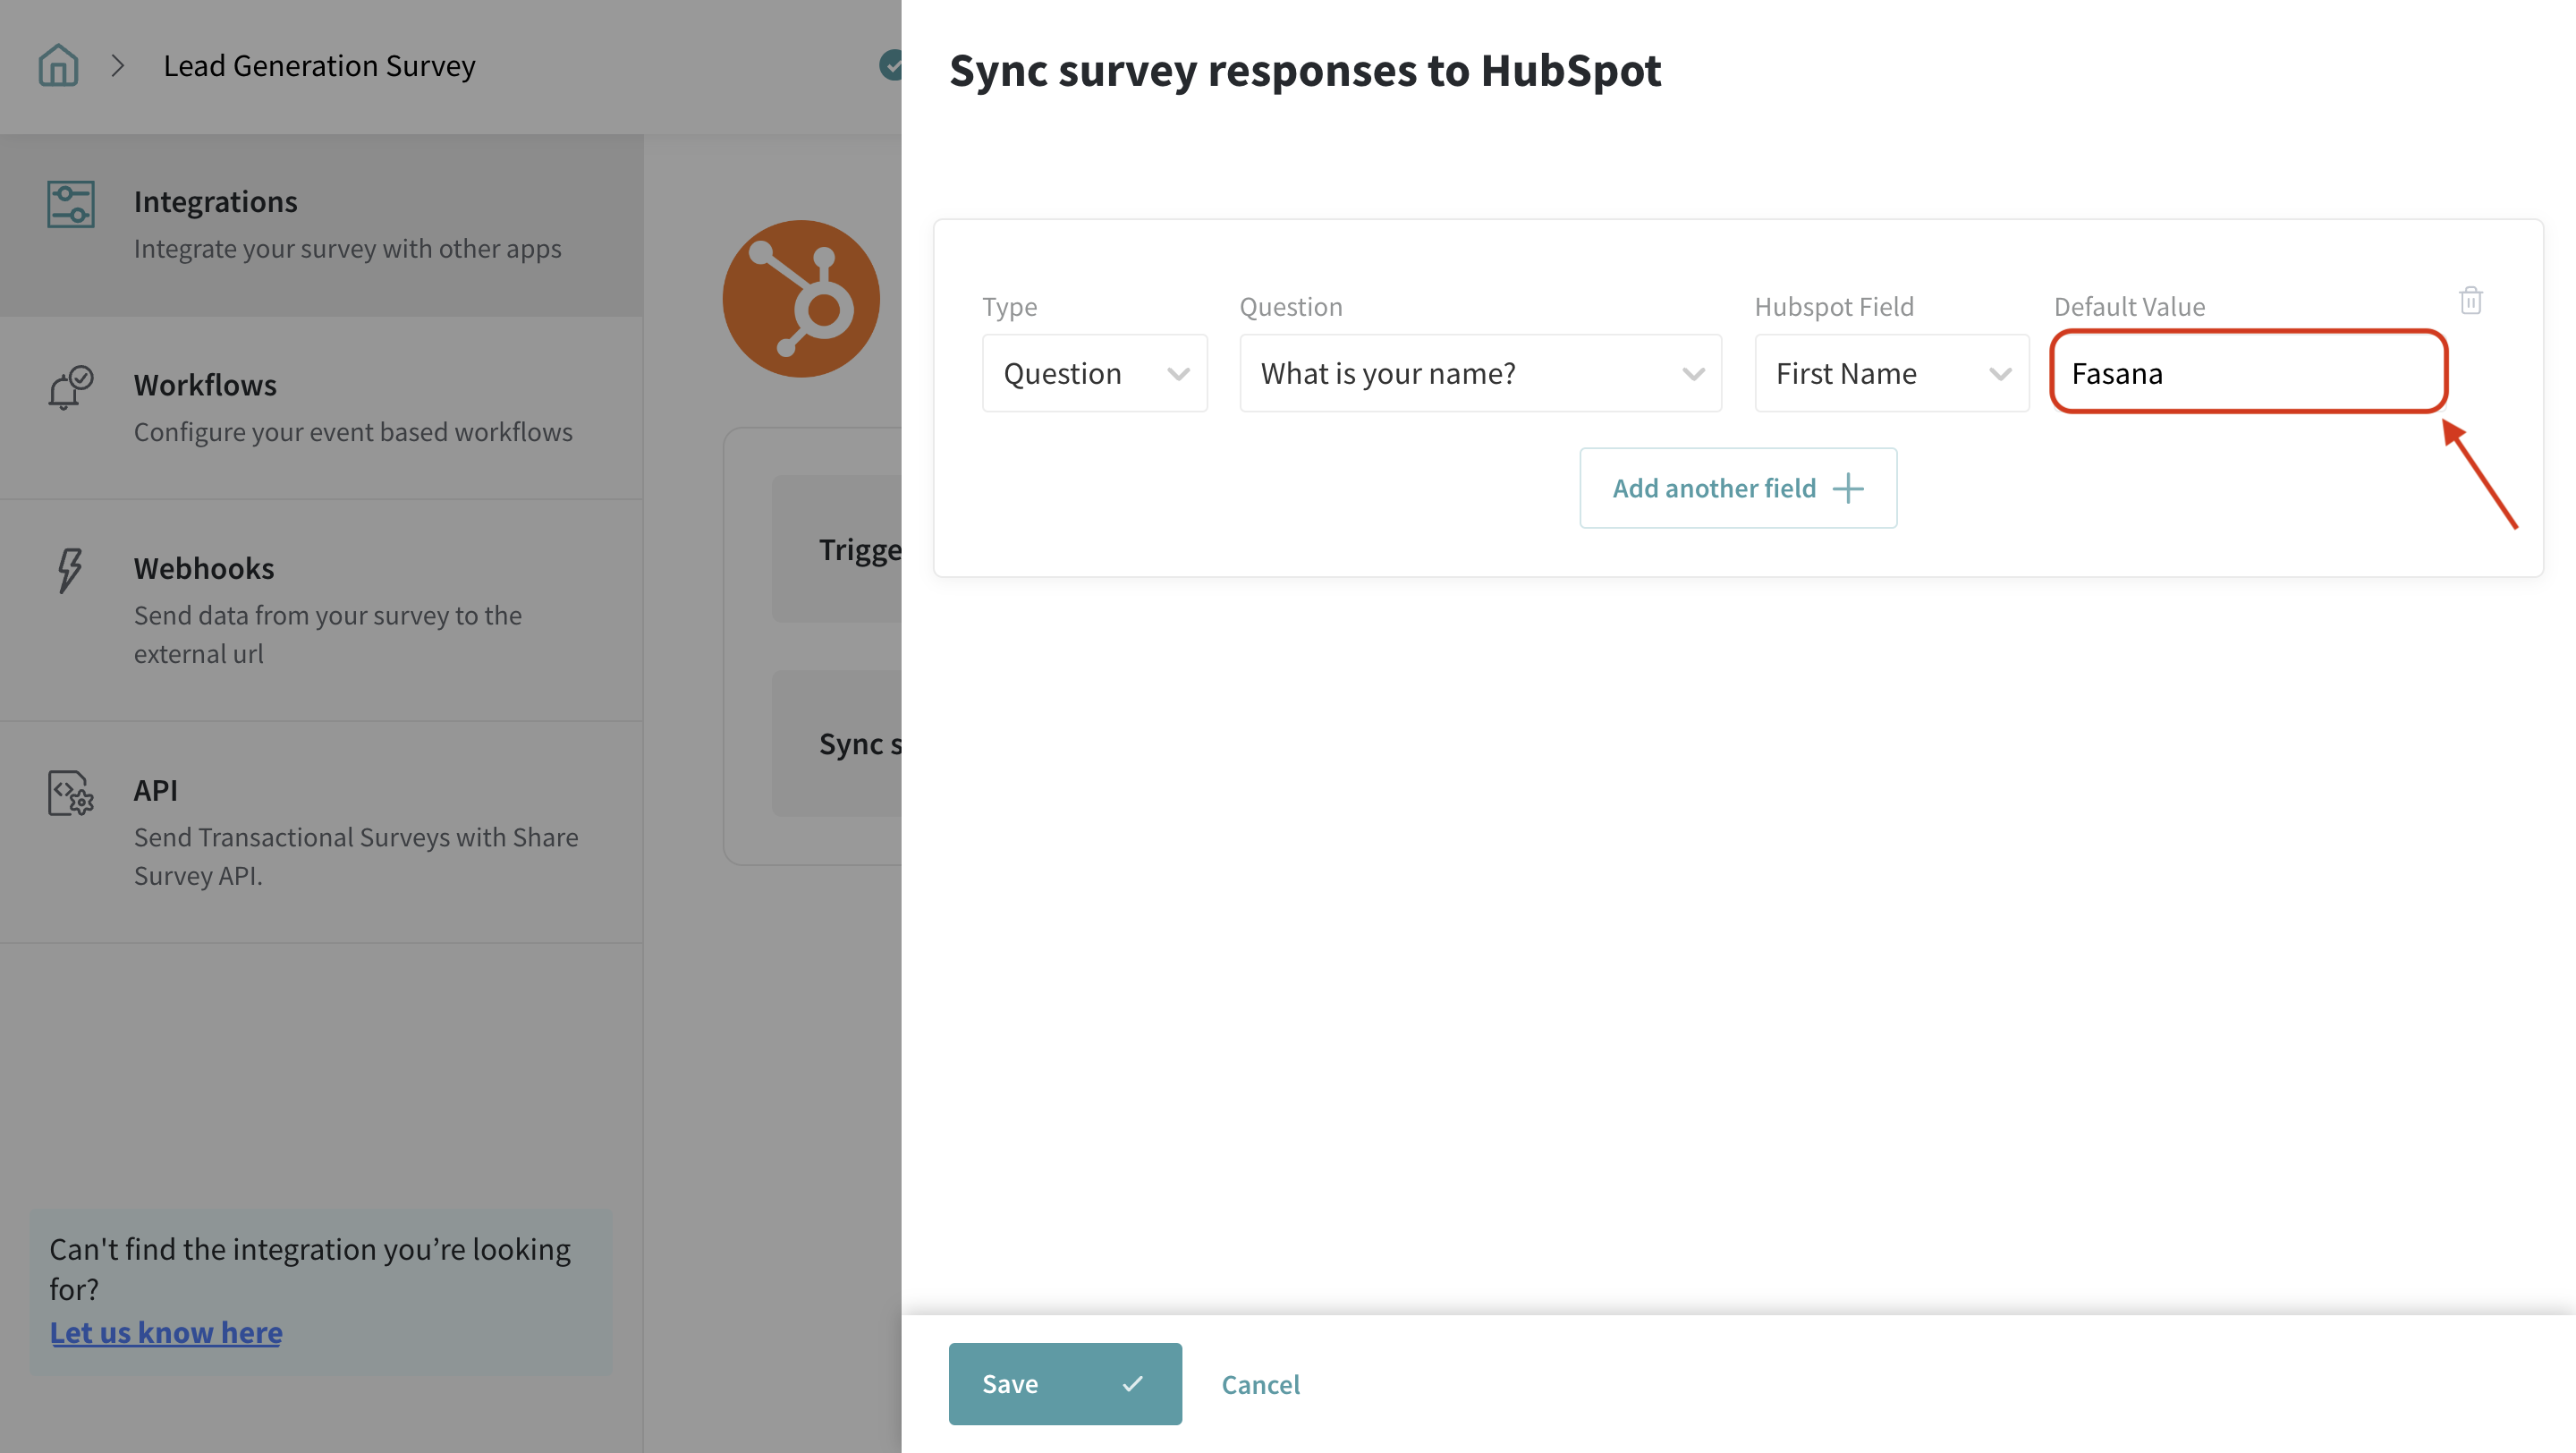Click the checkmark badge near survey title
Viewport: 2576px width, 1453px height.
[x=889, y=66]
